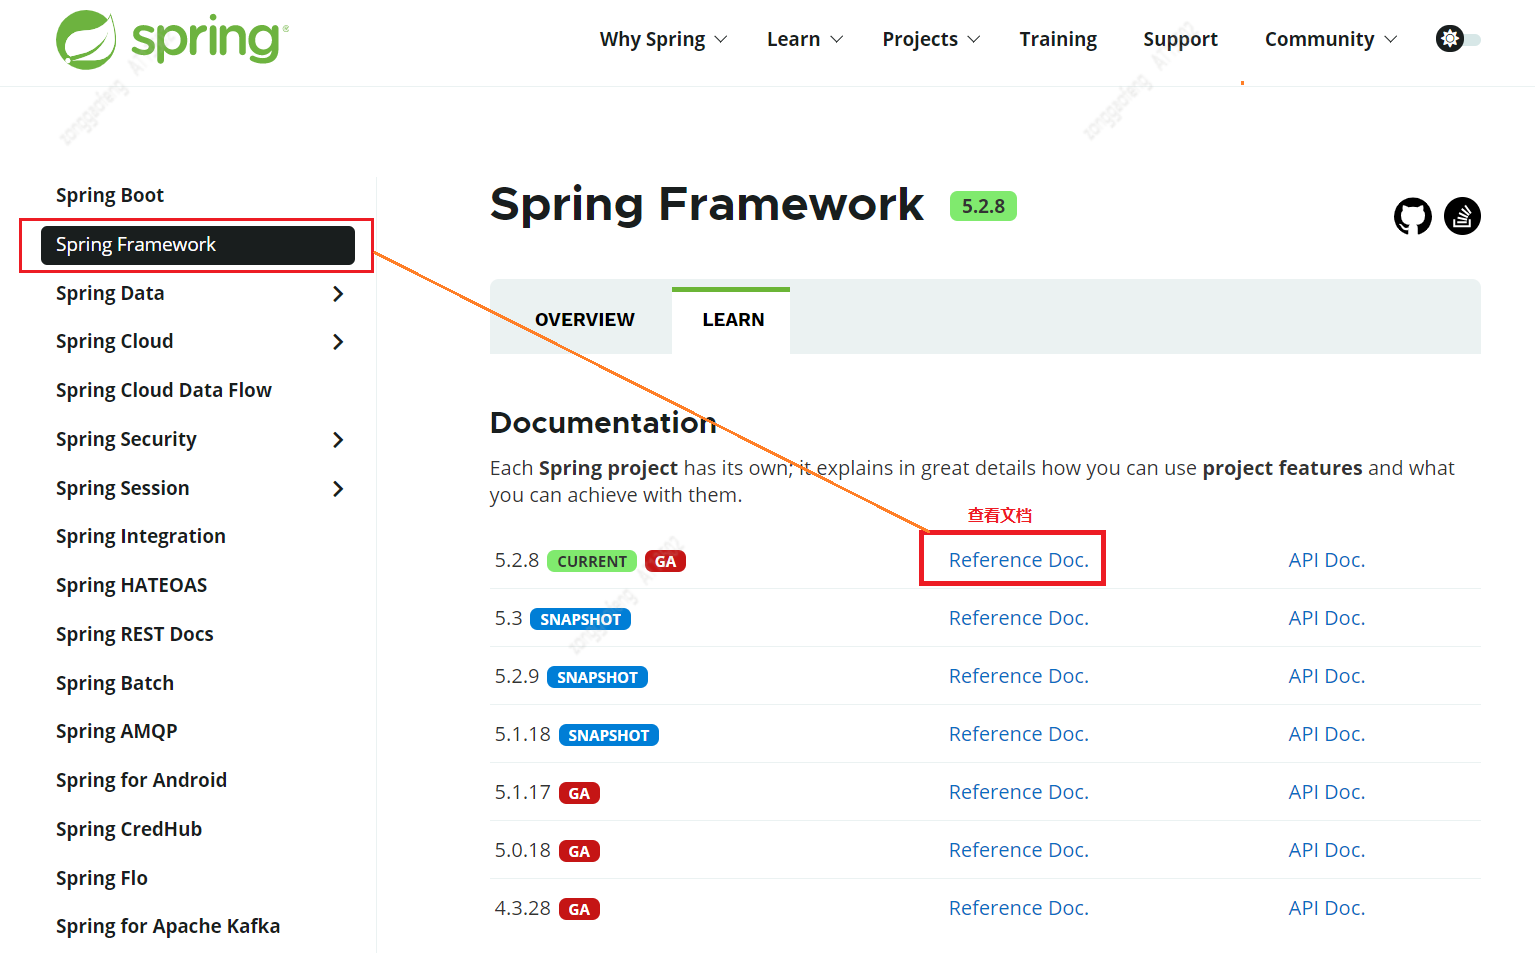
Task: Select Spring Integration in the sidebar
Action: pyautogui.click(x=140, y=536)
